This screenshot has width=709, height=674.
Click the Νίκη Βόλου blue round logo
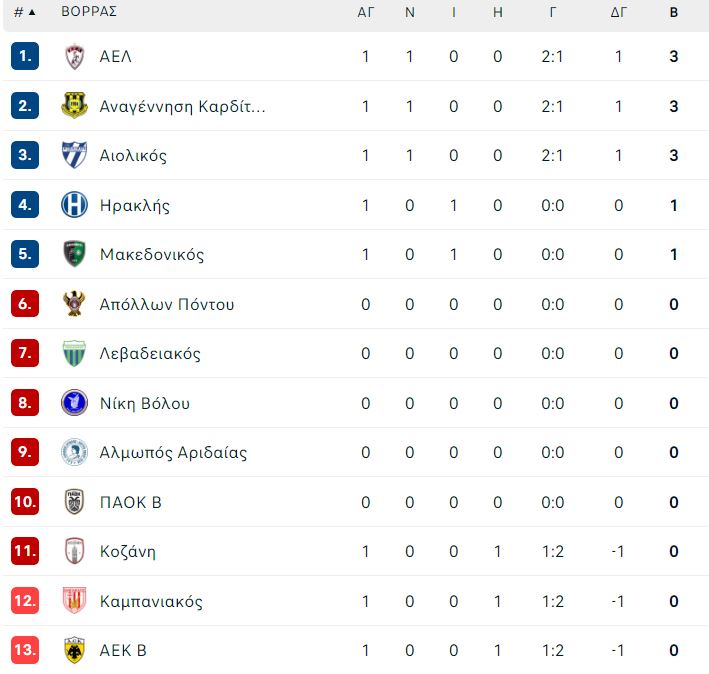[x=75, y=402]
